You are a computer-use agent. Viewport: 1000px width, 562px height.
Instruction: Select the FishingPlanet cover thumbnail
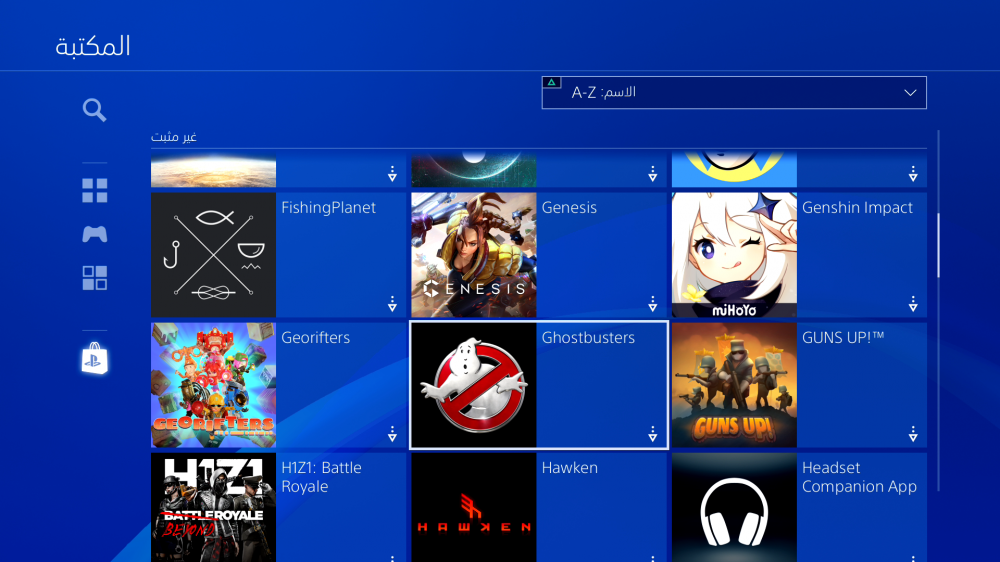point(214,255)
